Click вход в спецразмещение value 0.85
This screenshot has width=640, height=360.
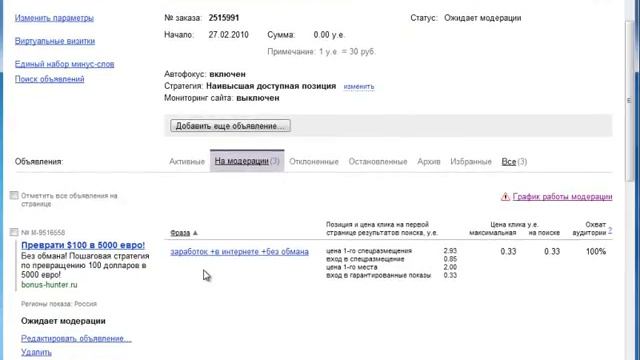click(450, 259)
